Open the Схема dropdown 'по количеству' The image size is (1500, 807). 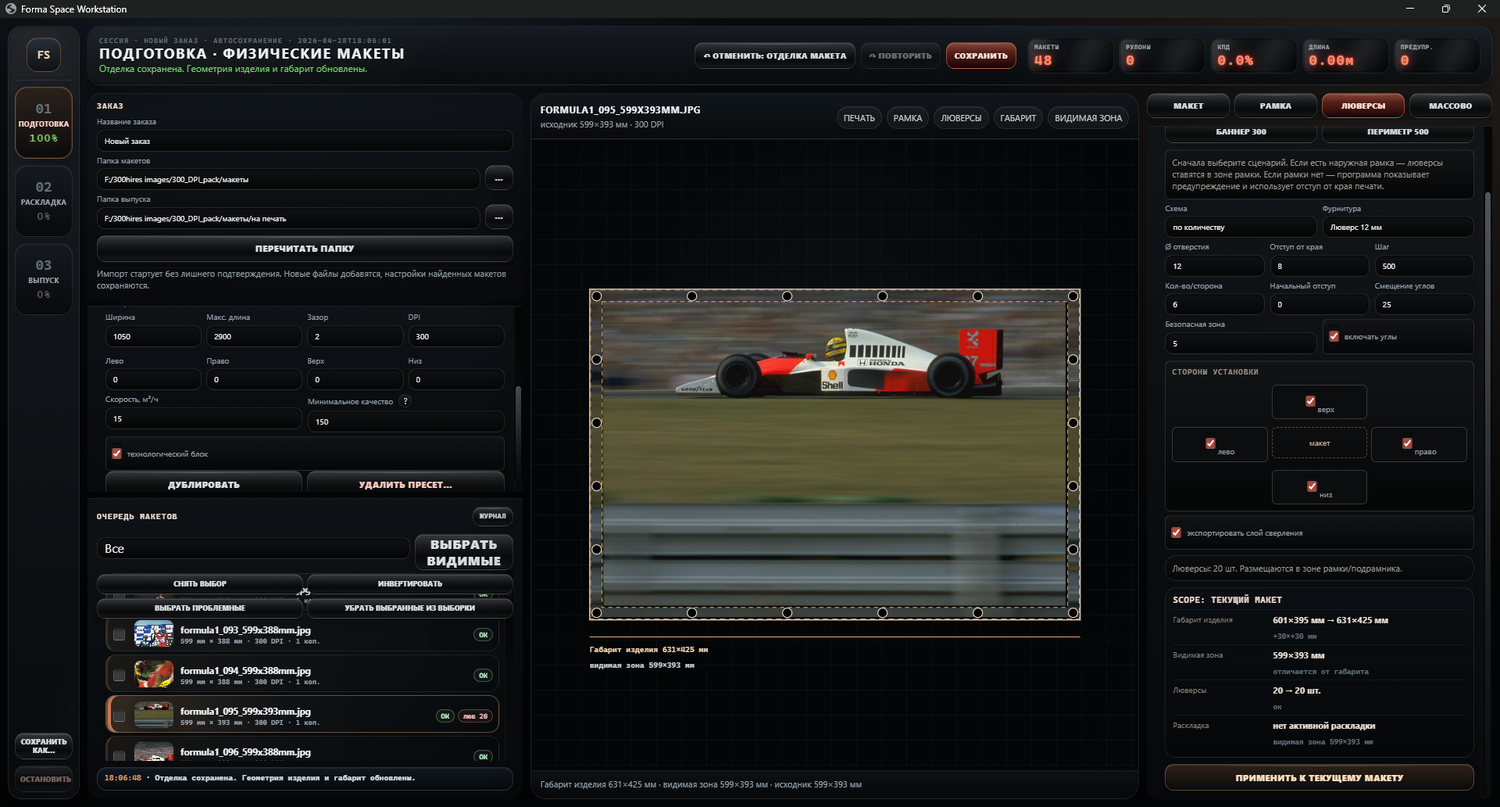1239,227
